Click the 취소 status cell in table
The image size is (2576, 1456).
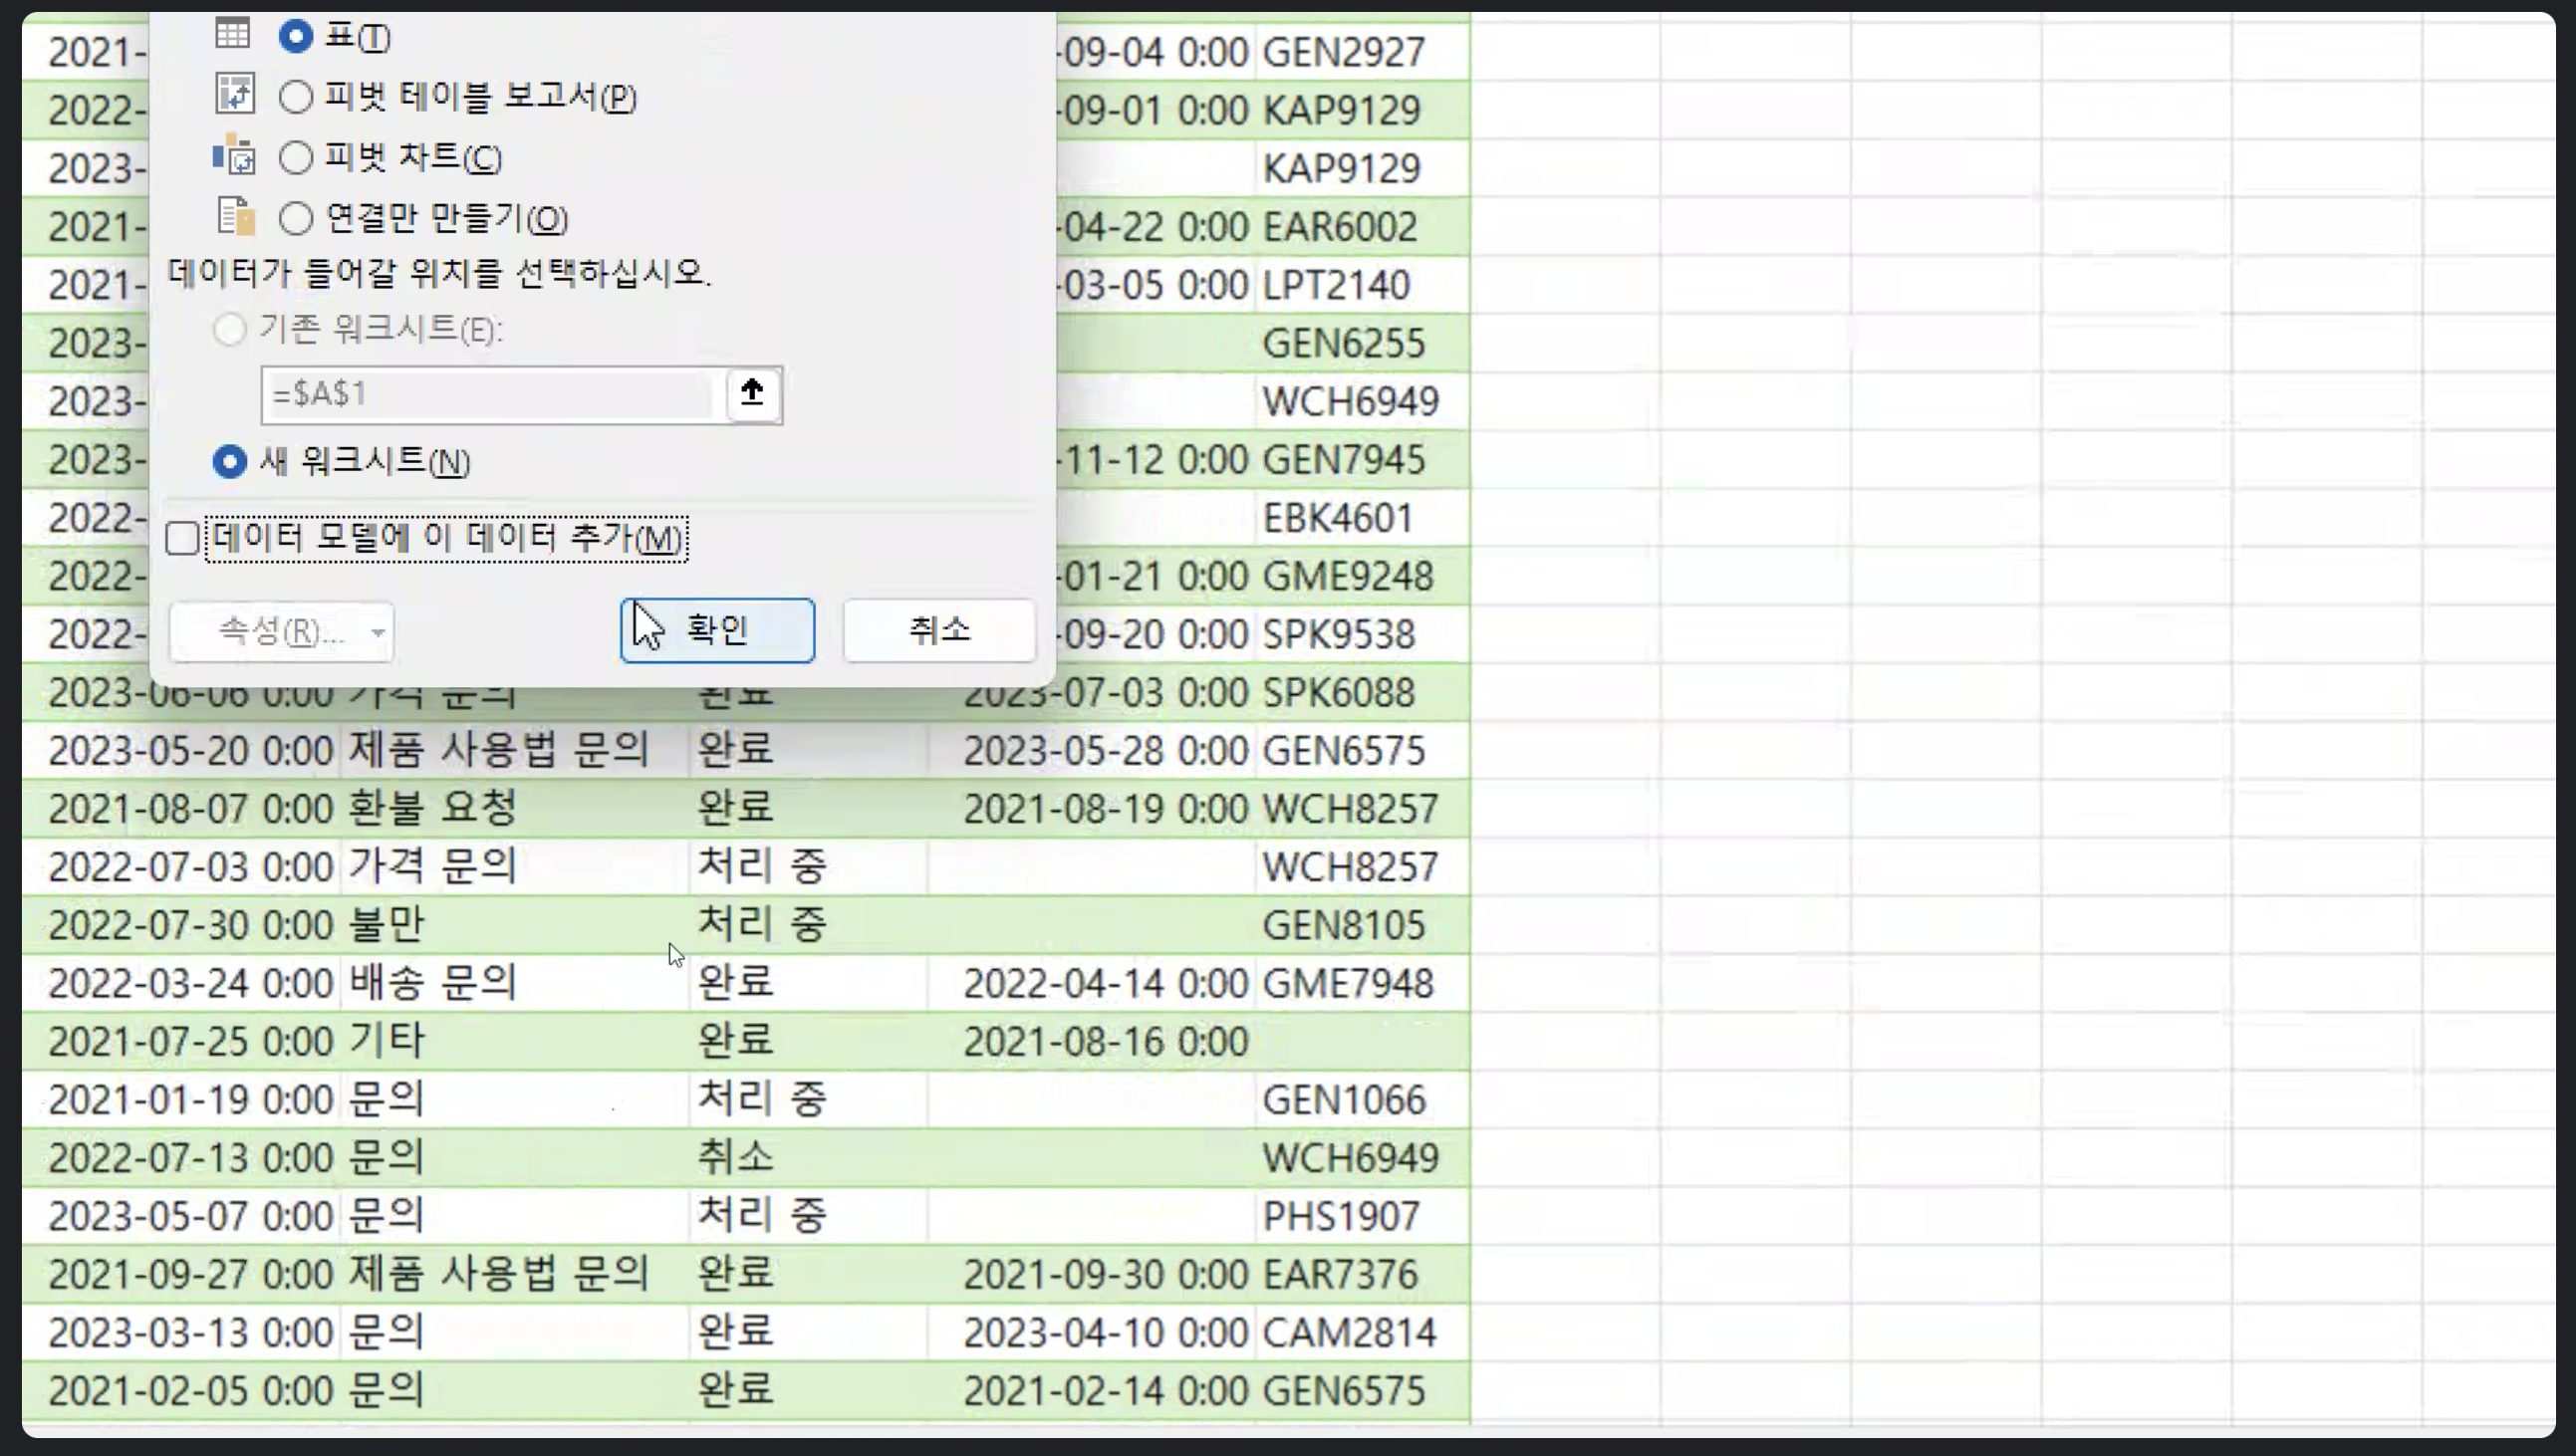736,1158
